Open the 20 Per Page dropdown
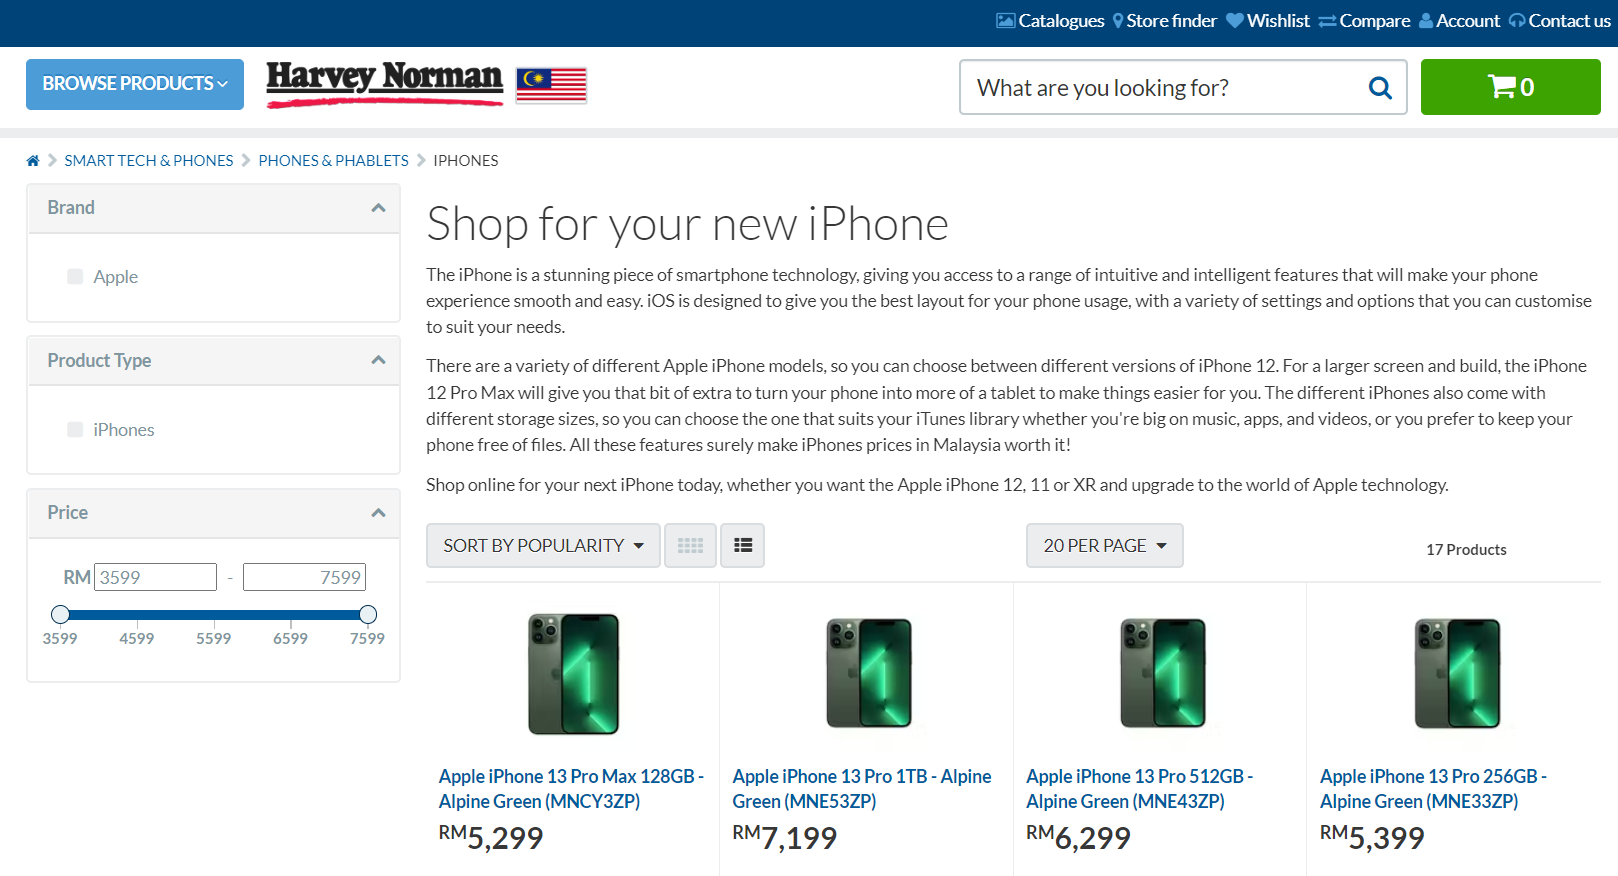 coord(1104,546)
